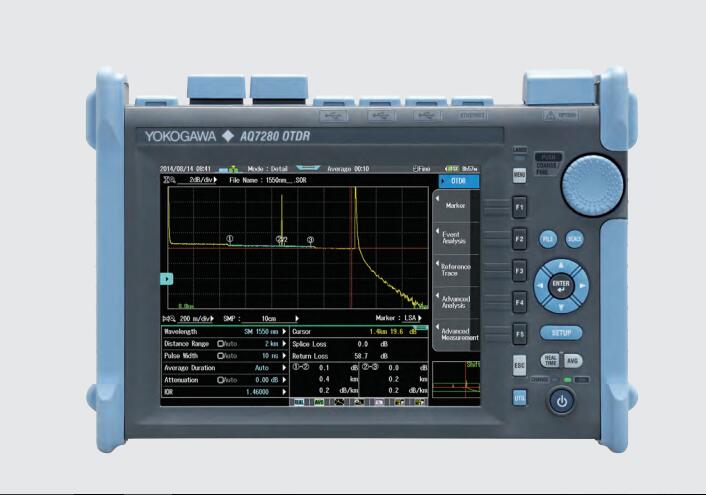Open the Event Analysis soft menu
Image resolution: width=706 pixels, height=495 pixels.
click(455, 238)
